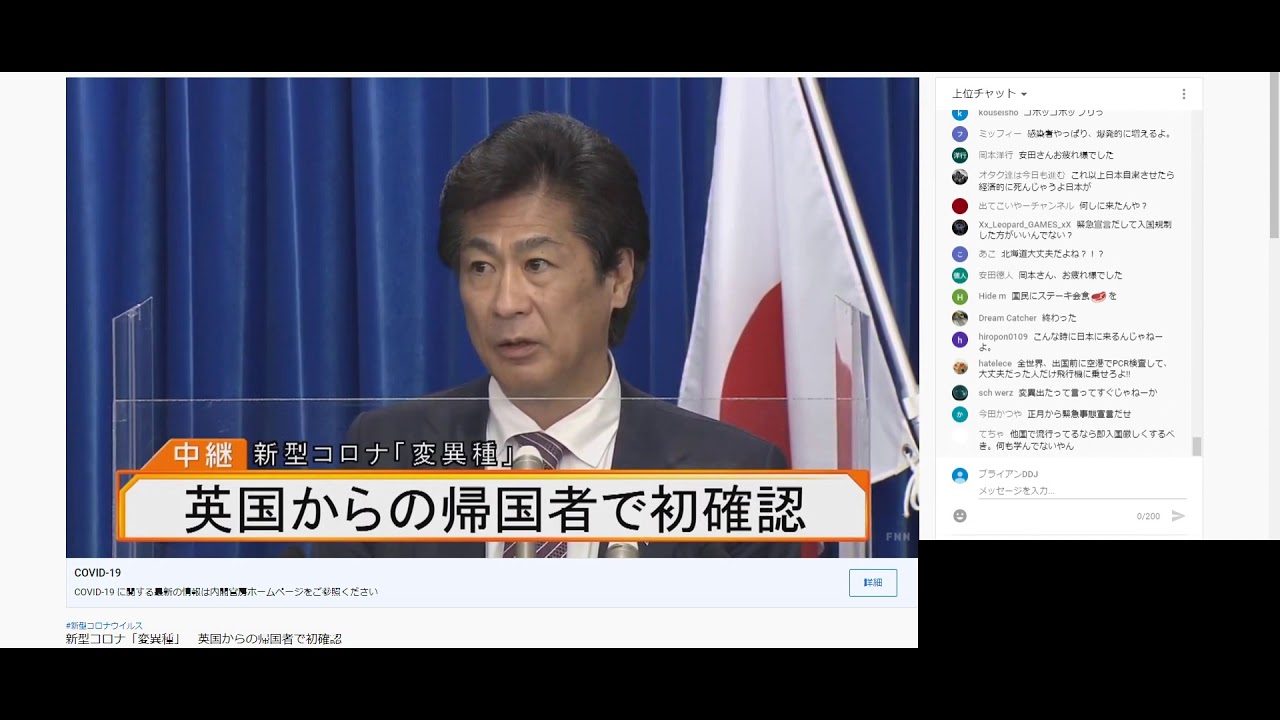
Task: Click the hatelece avatar in chat
Action: pyautogui.click(x=959, y=367)
